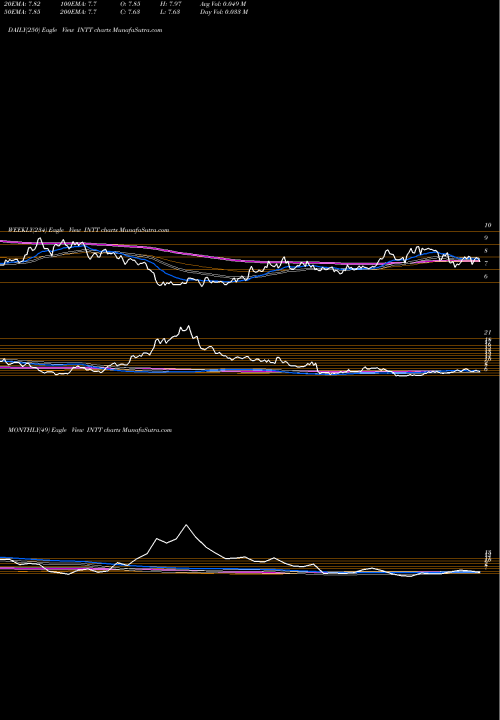Click the 20EMA value text

coord(21,4)
